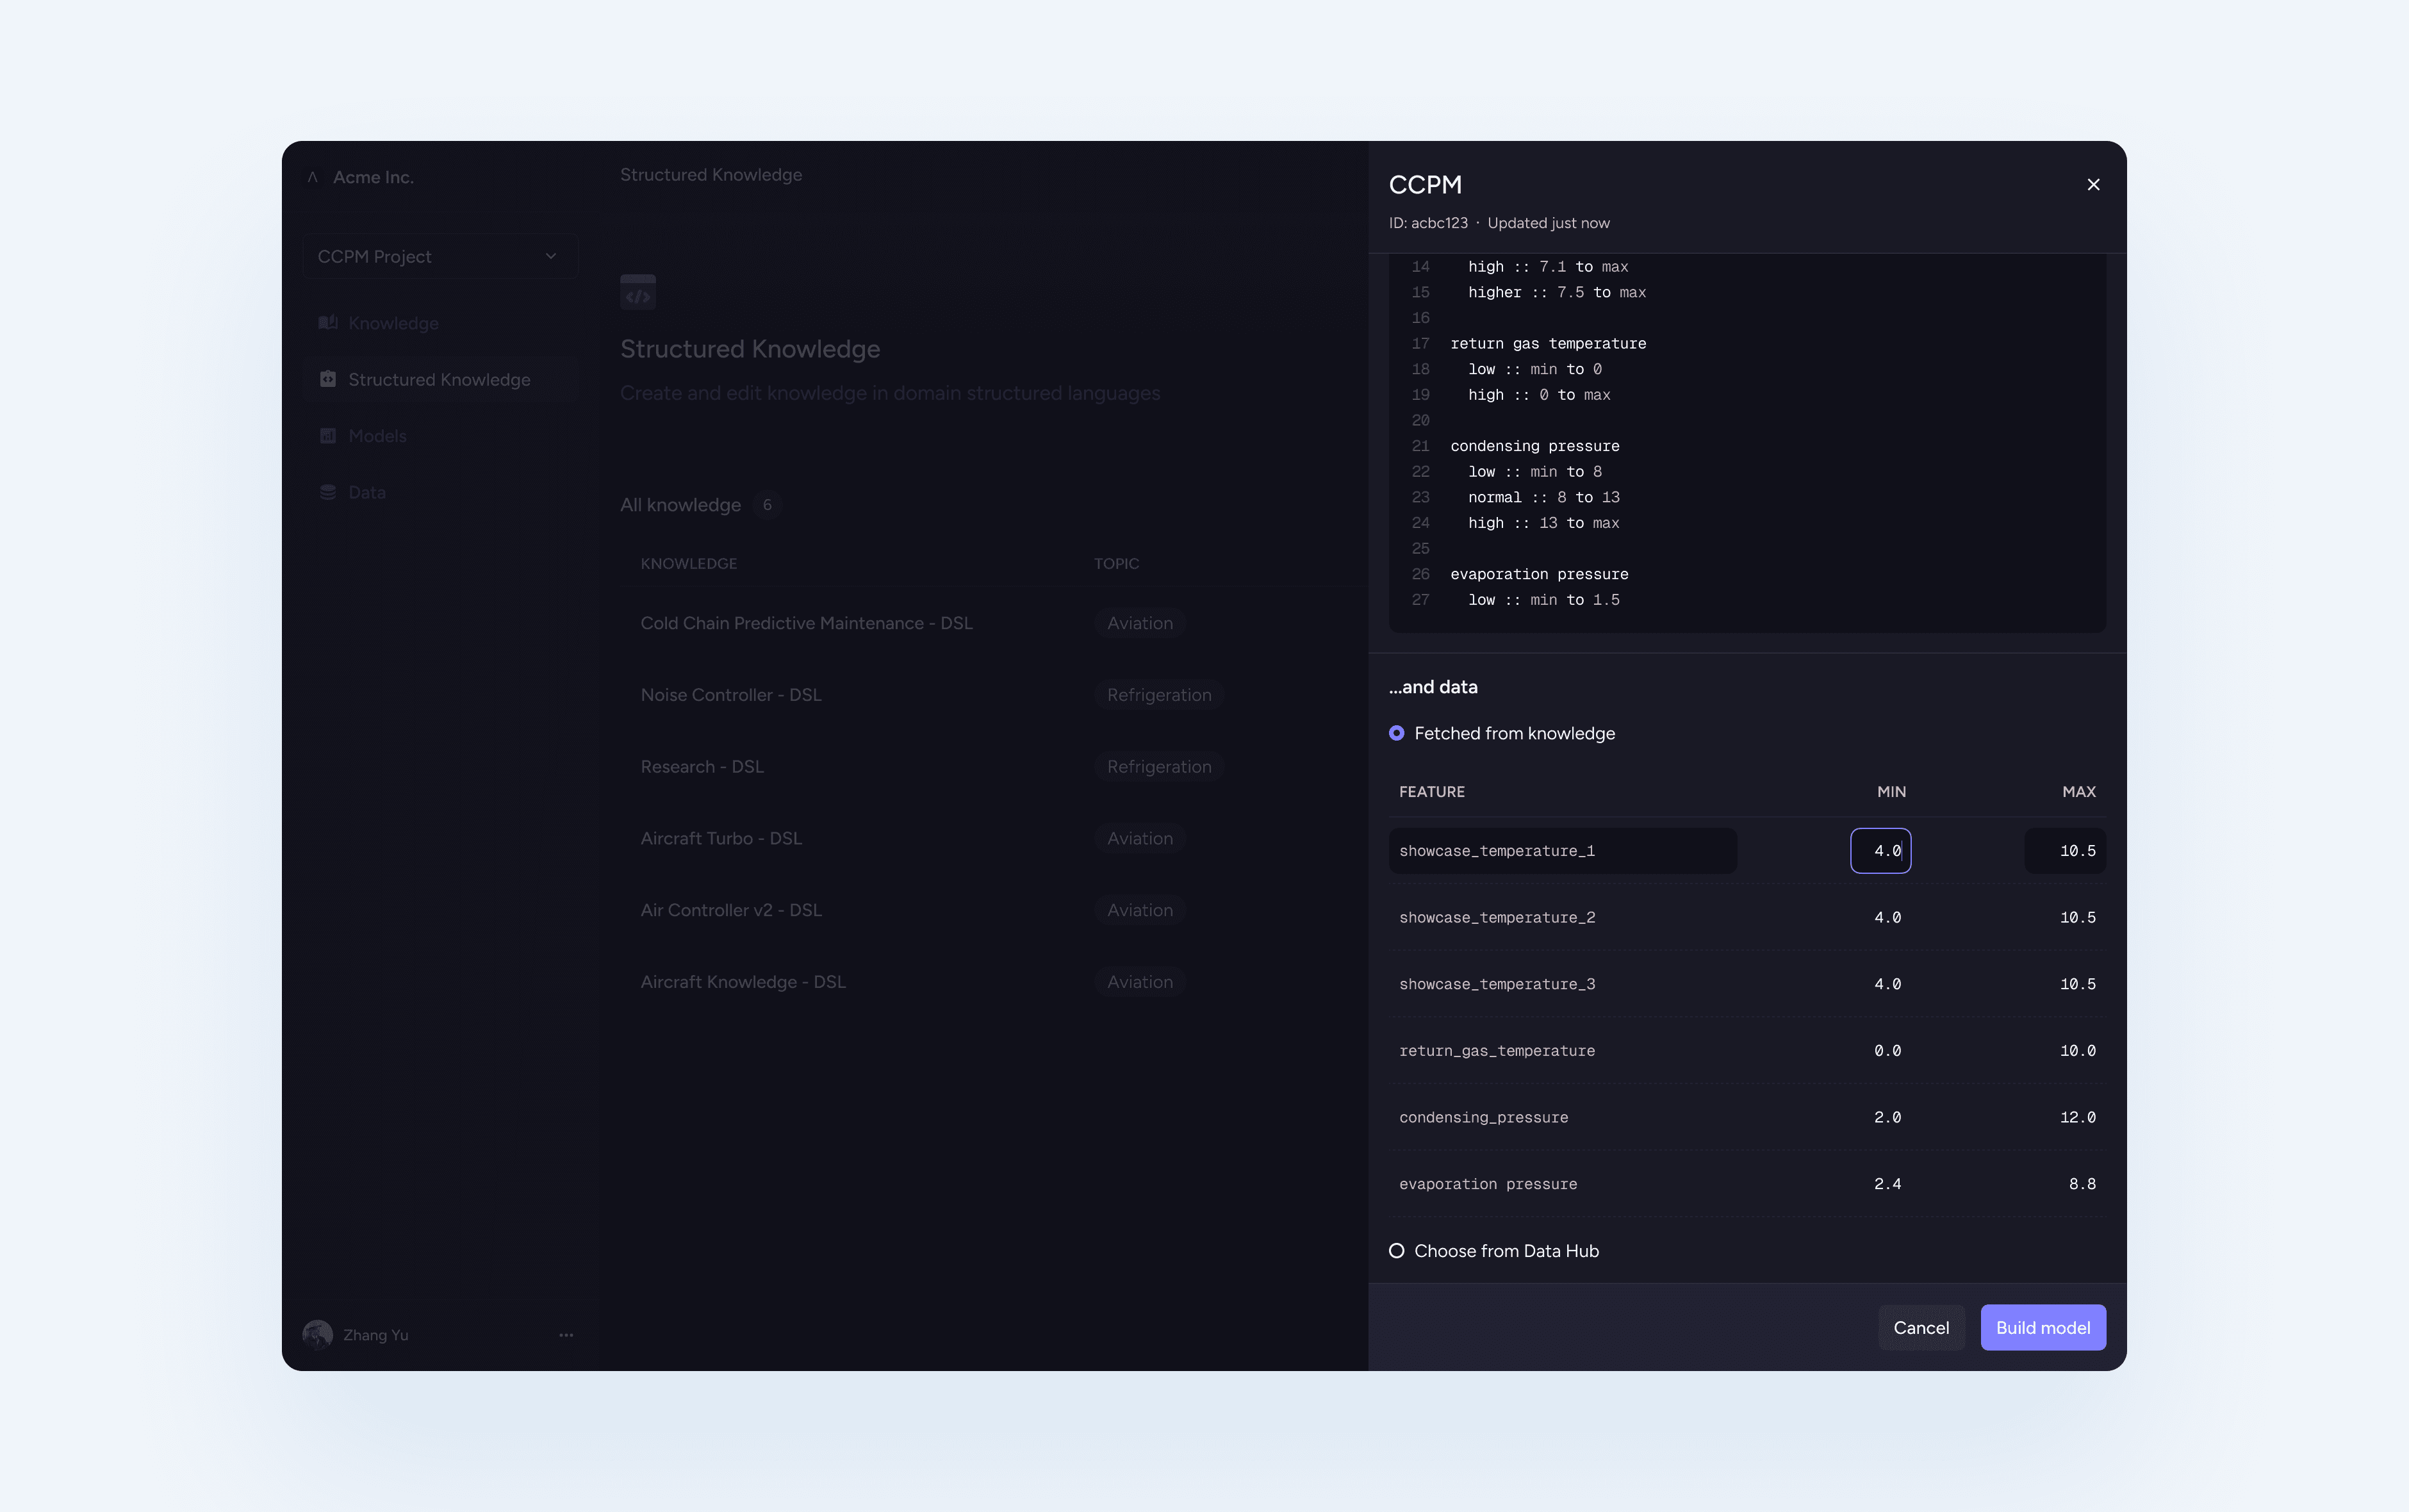2409x1512 pixels.
Task: Click the showcase_temperature_1 feature name field
Action: tap(1561, 850)
